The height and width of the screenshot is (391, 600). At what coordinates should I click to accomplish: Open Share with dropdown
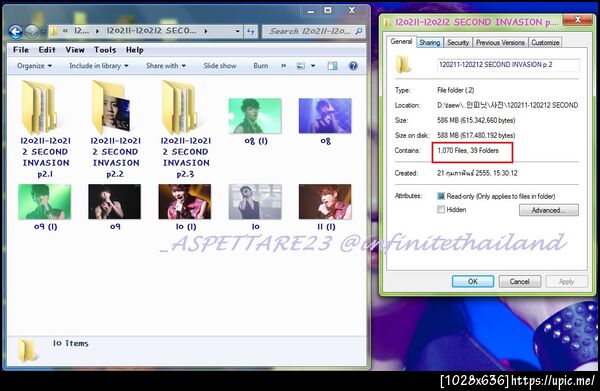[x=166, y=66]
